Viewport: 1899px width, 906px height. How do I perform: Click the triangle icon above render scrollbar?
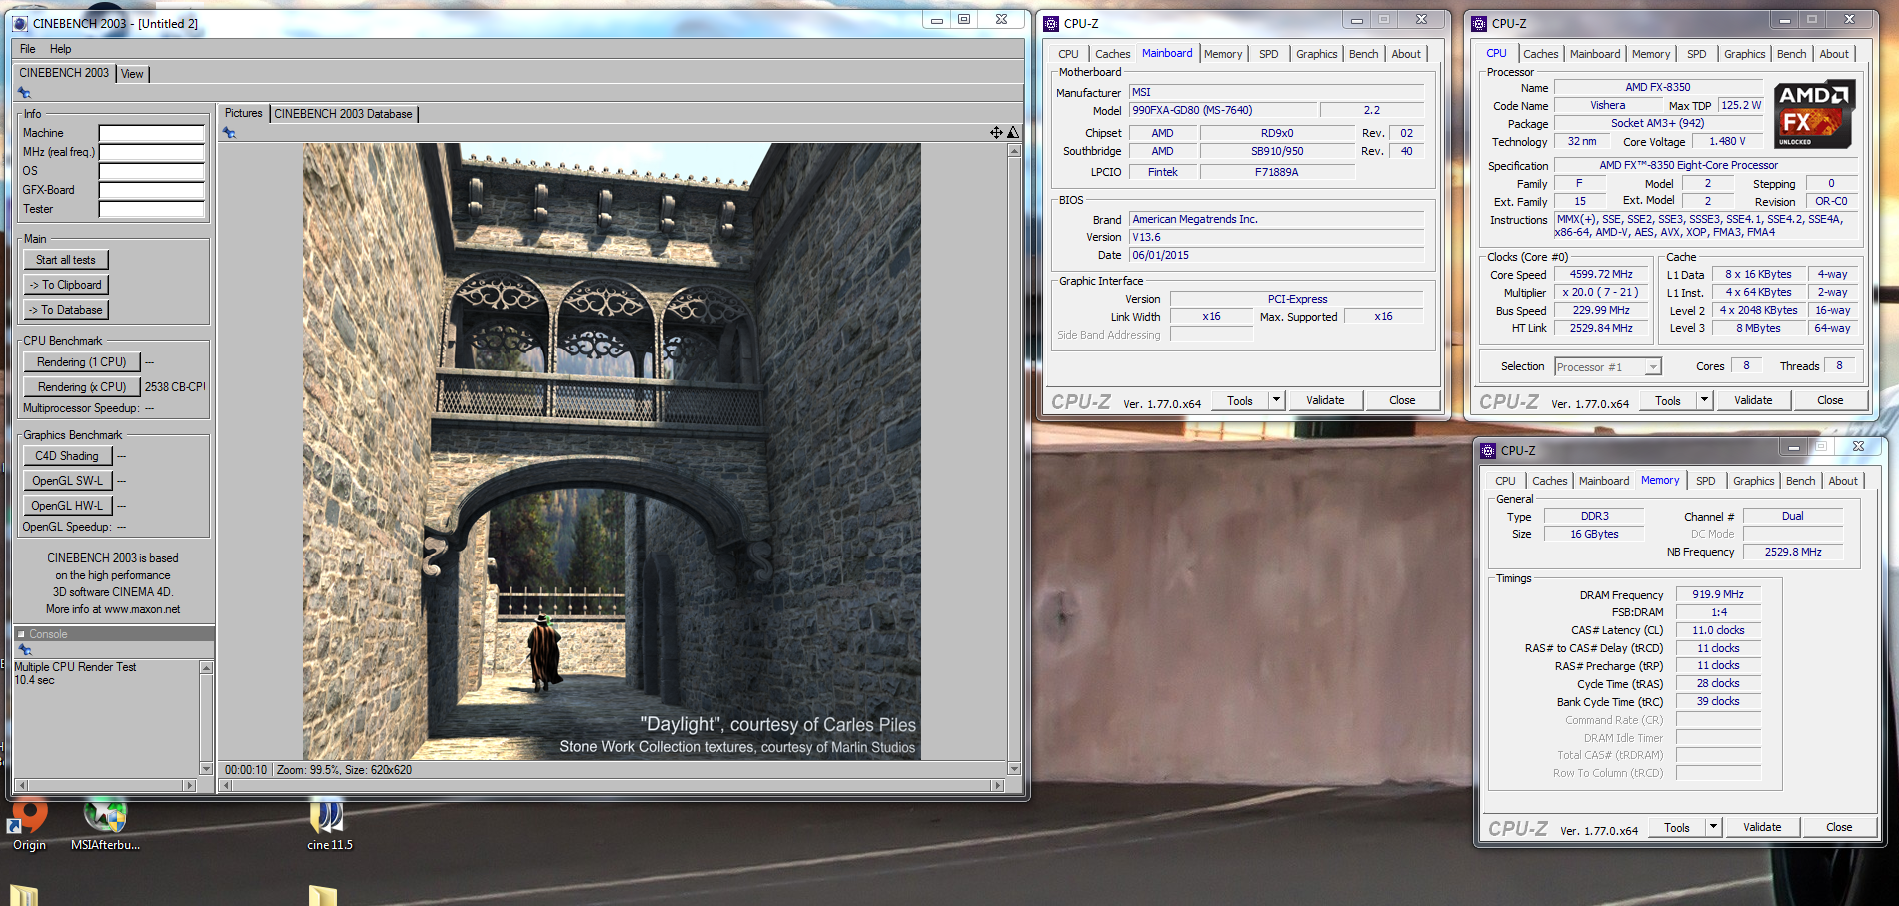coord(1013,132)
